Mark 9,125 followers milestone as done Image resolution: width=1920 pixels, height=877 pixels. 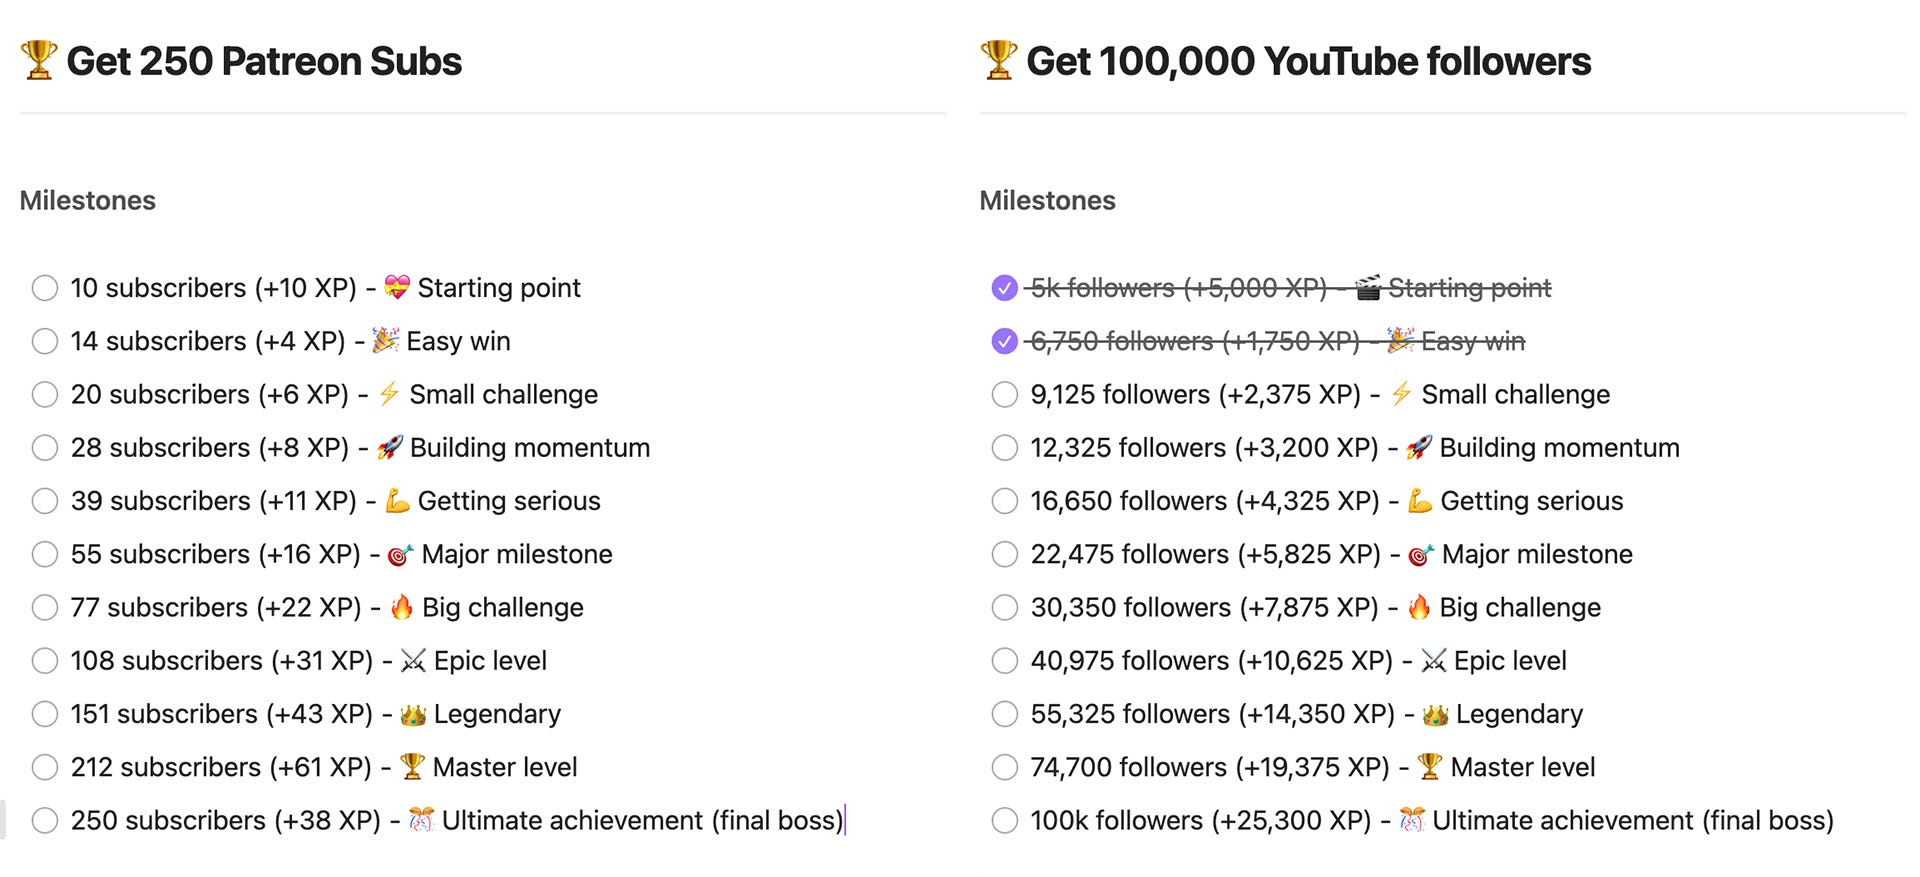1004,395
